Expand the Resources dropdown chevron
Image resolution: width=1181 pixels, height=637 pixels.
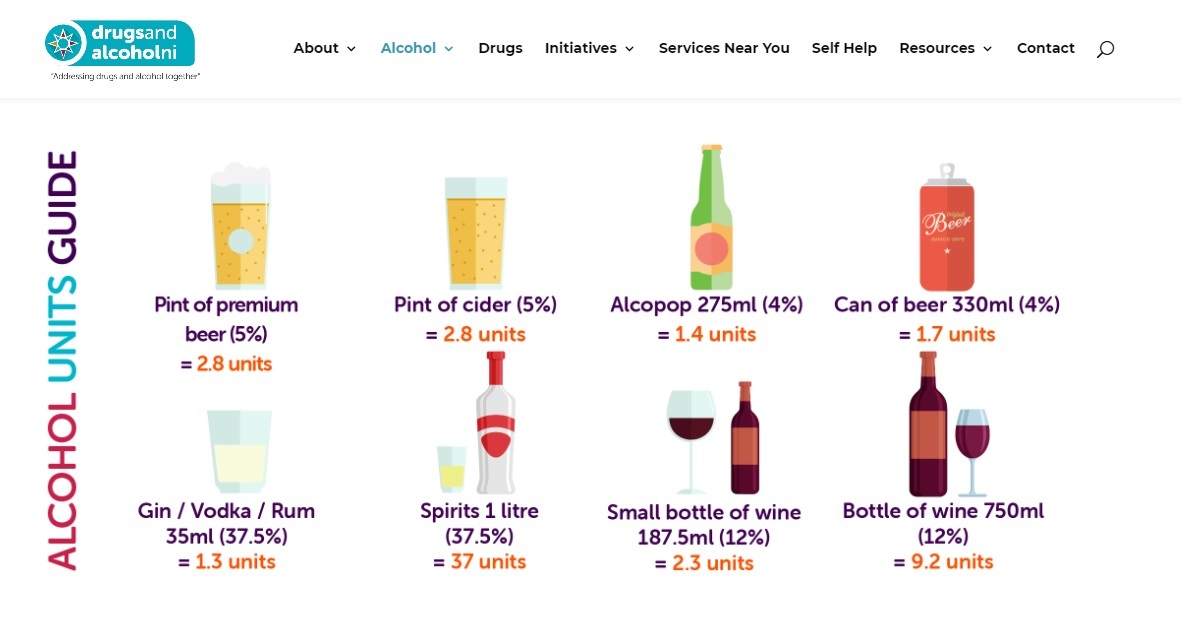[987, 49]
